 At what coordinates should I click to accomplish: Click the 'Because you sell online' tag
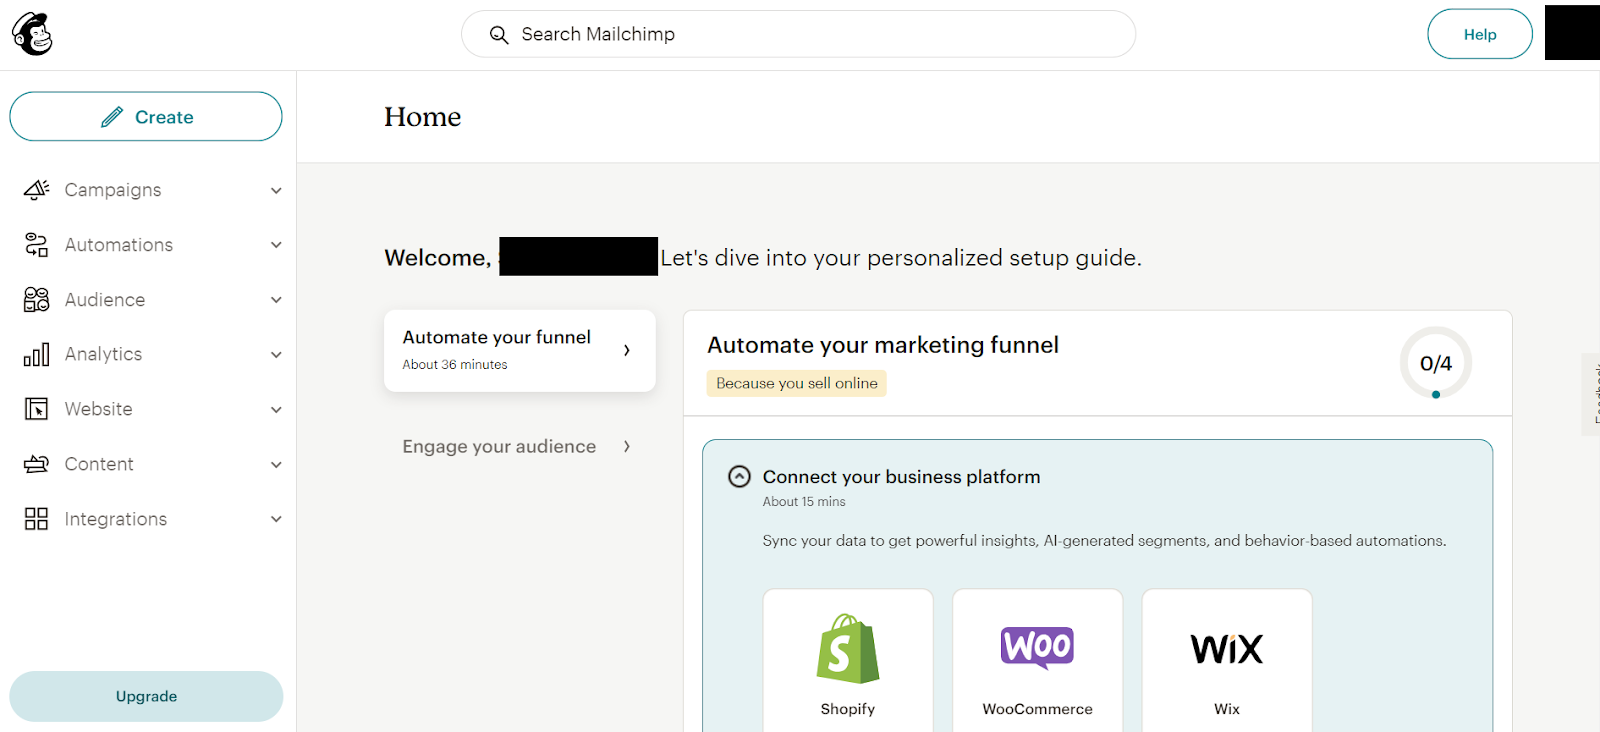(x=797, y=383)
